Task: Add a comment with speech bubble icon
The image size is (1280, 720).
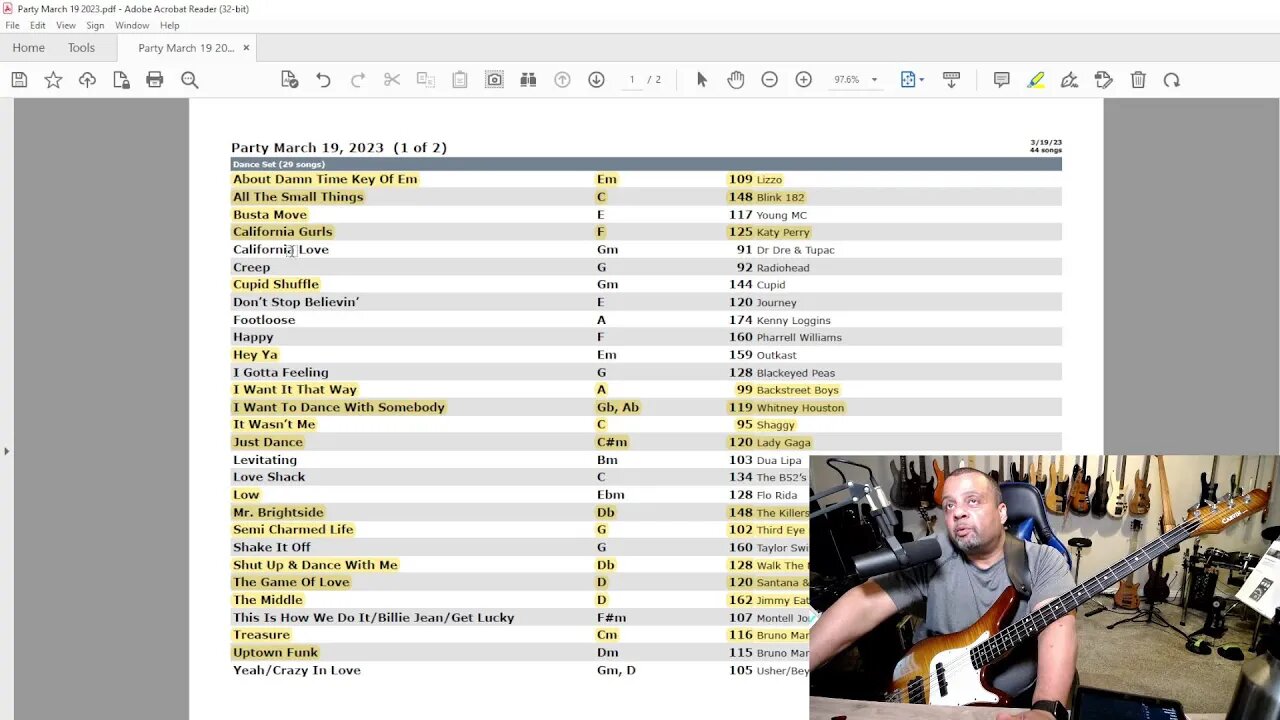Action: pos(1001,80)
